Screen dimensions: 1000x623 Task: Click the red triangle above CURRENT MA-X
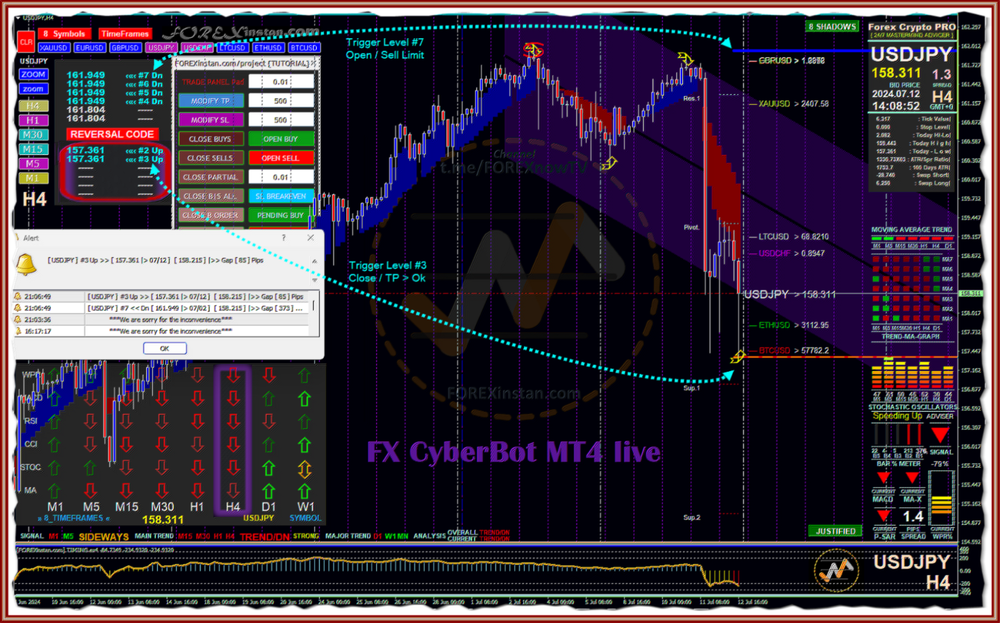(912, 478)
